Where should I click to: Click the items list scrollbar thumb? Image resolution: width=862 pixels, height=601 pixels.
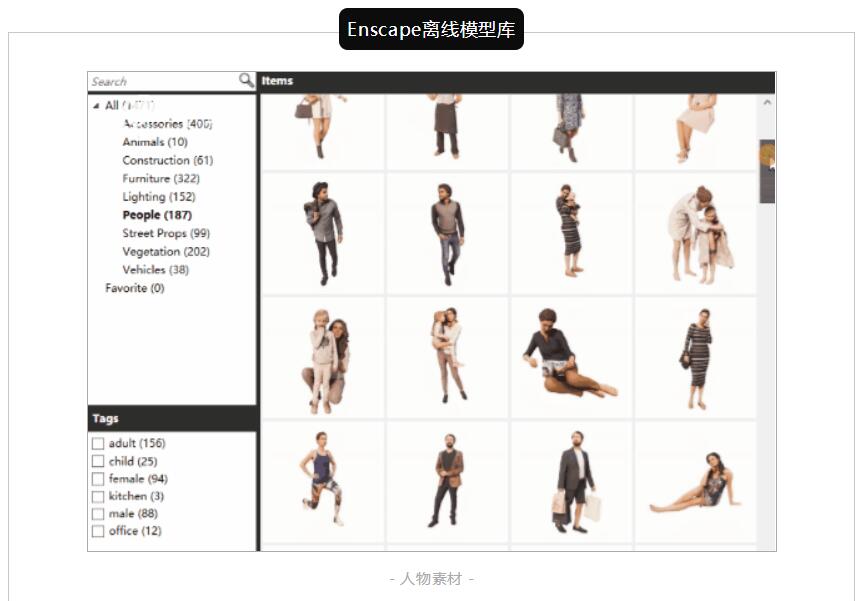click(767, 172)
